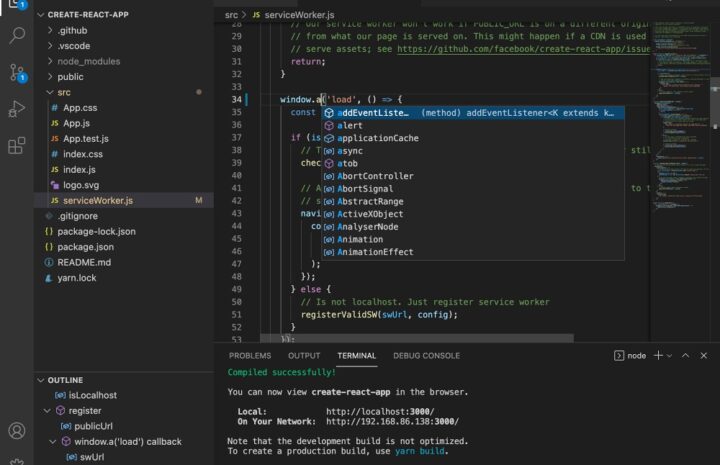Click line number 34 in gutter
This screenshot has height=465, width=720.
(x=236, y=100)
